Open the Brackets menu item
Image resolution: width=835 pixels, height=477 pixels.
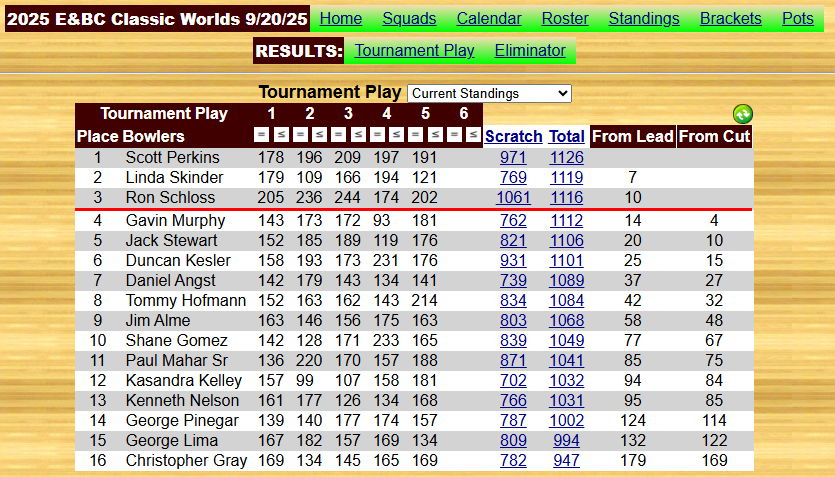click(730, 18)
